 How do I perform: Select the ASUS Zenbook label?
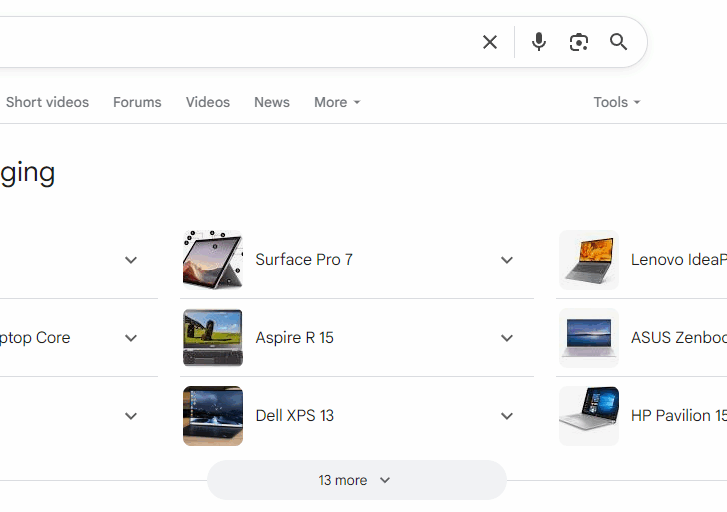click(679, 338)
